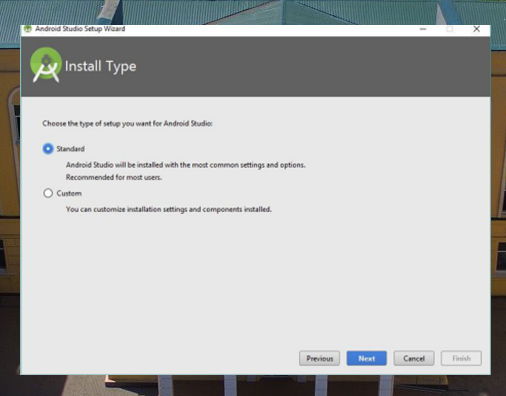506x396 pixels.
Task: Click the 'Install Type' header title
Action: coord(100,66)
